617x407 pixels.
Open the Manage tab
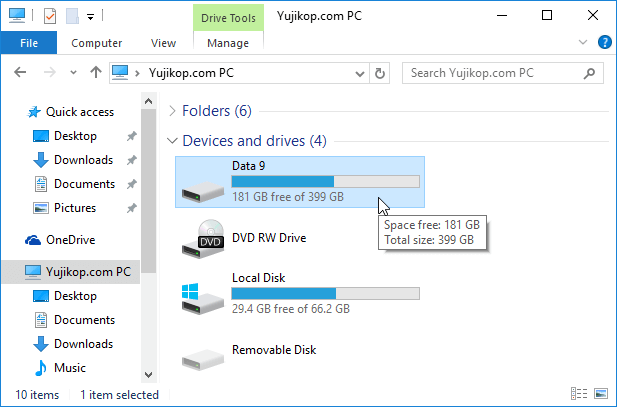tap(228, 43)
